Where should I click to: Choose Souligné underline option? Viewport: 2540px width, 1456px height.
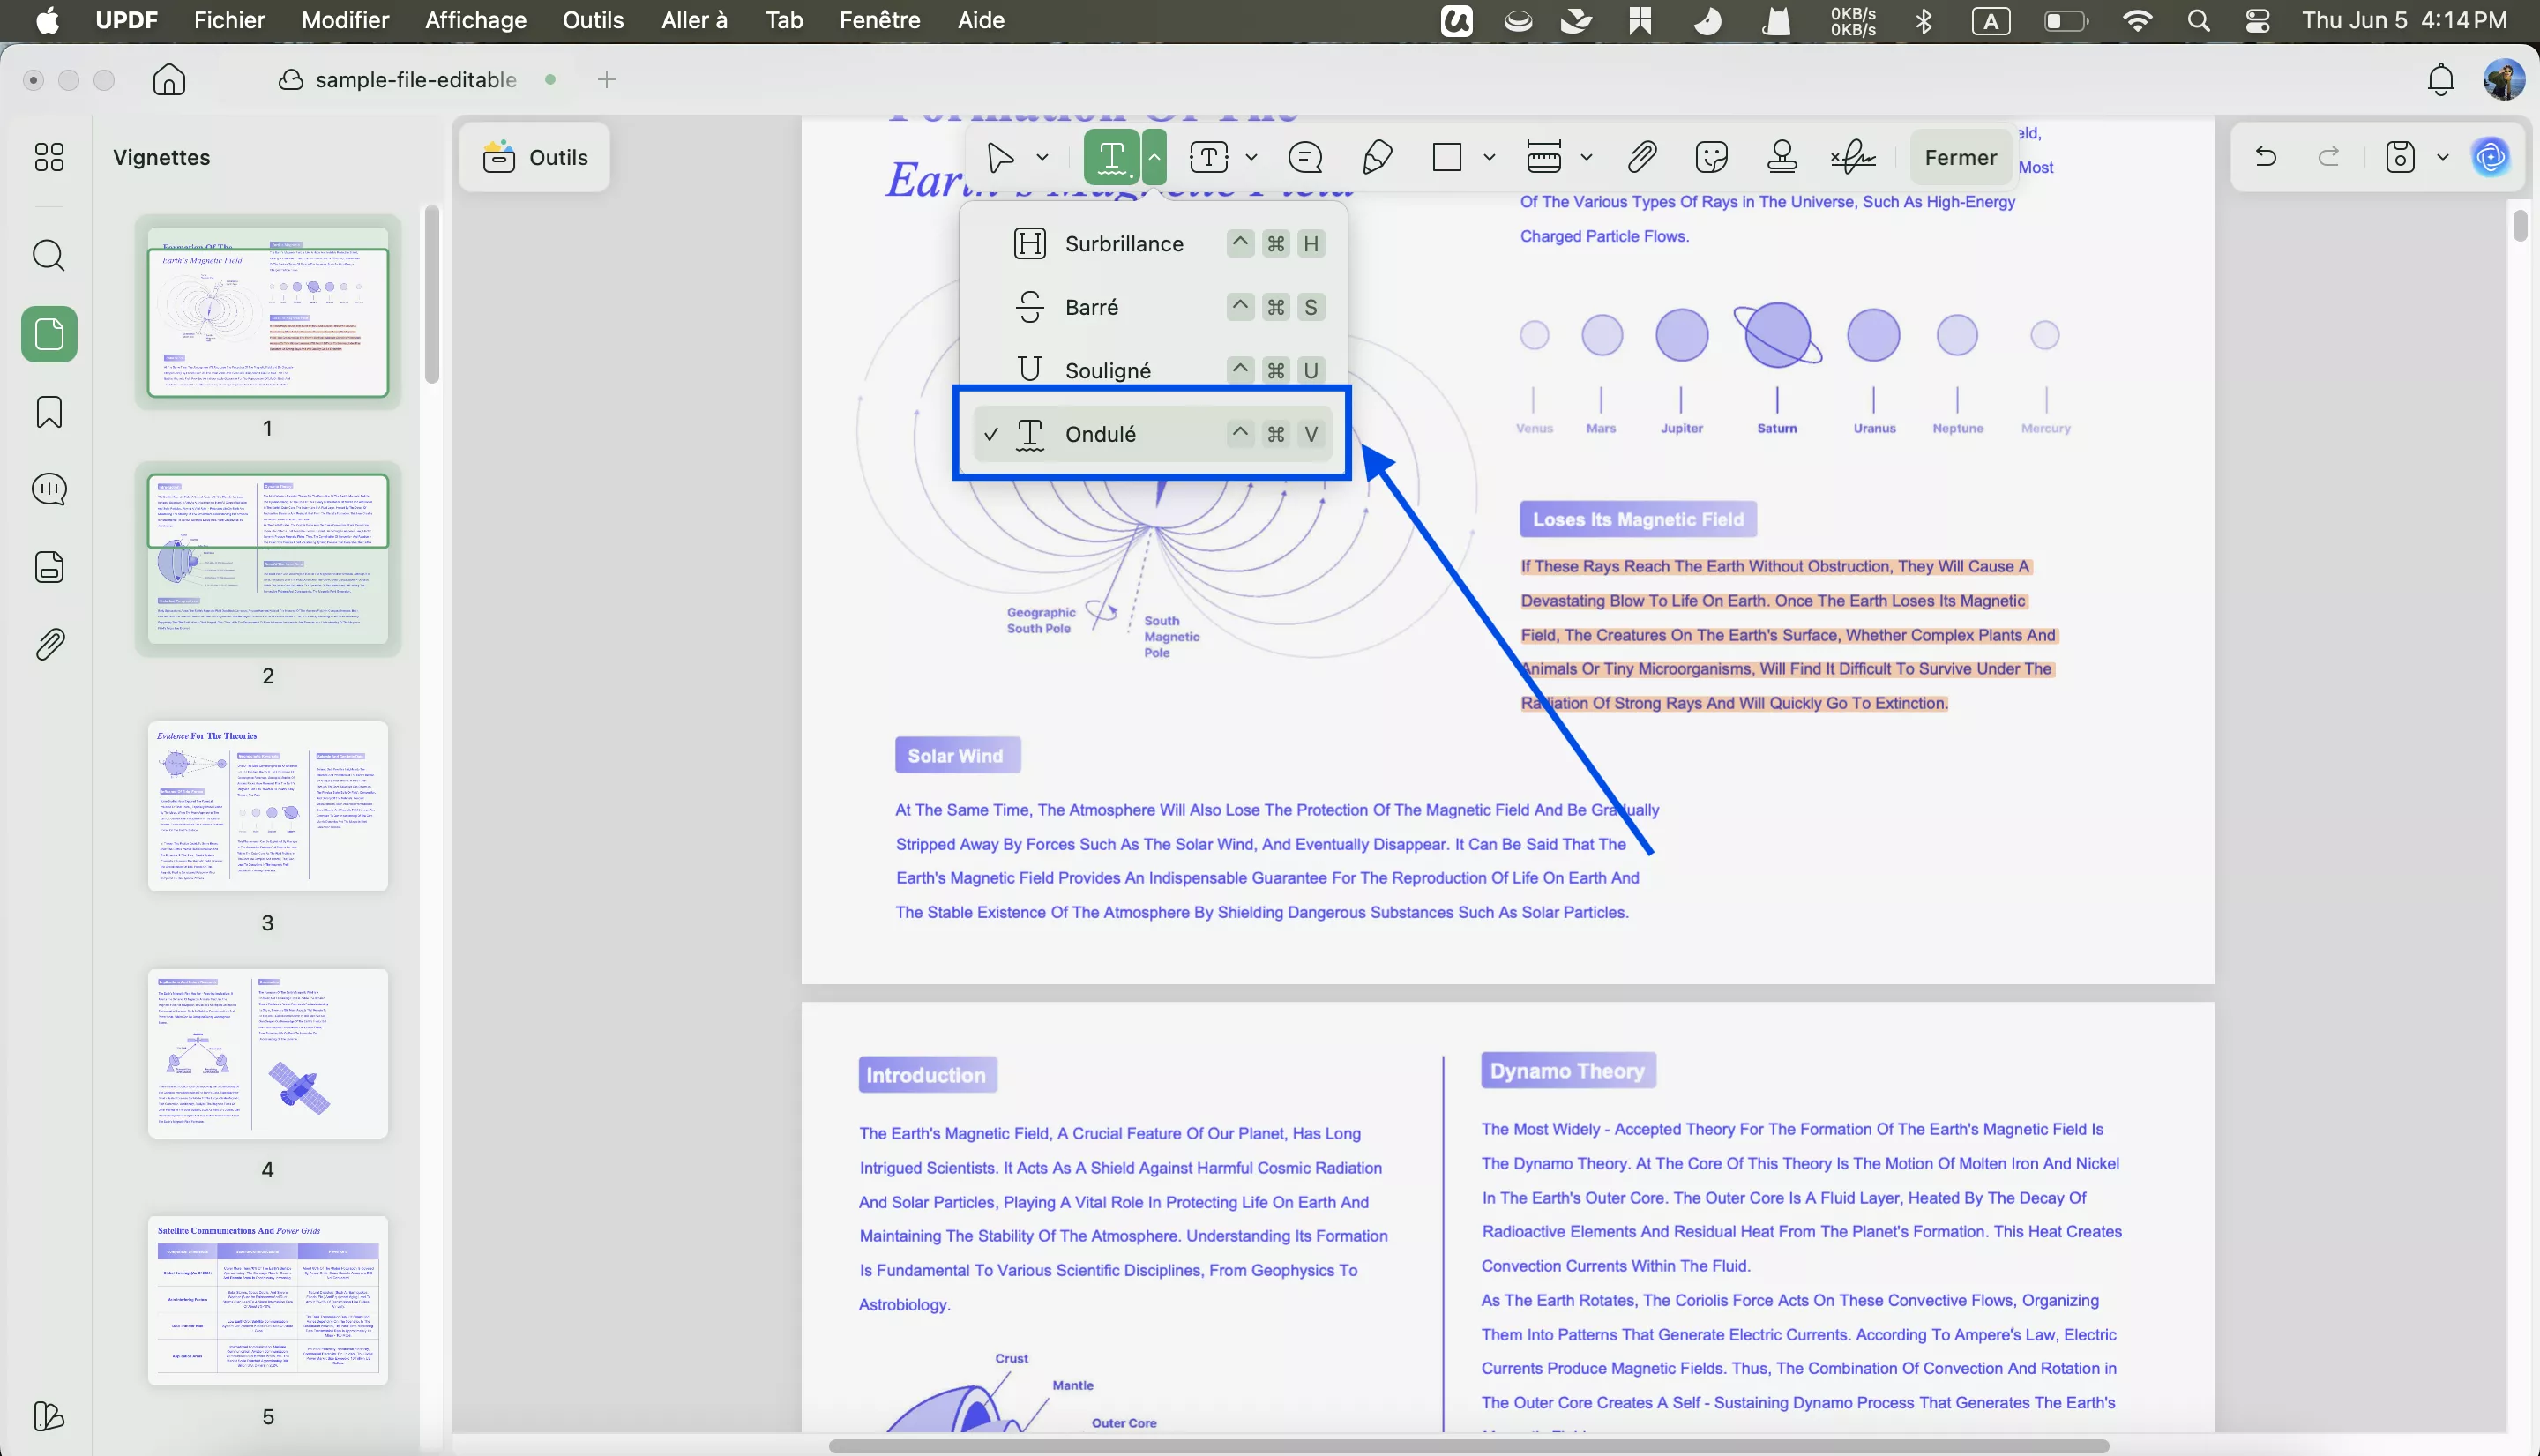1152,370
